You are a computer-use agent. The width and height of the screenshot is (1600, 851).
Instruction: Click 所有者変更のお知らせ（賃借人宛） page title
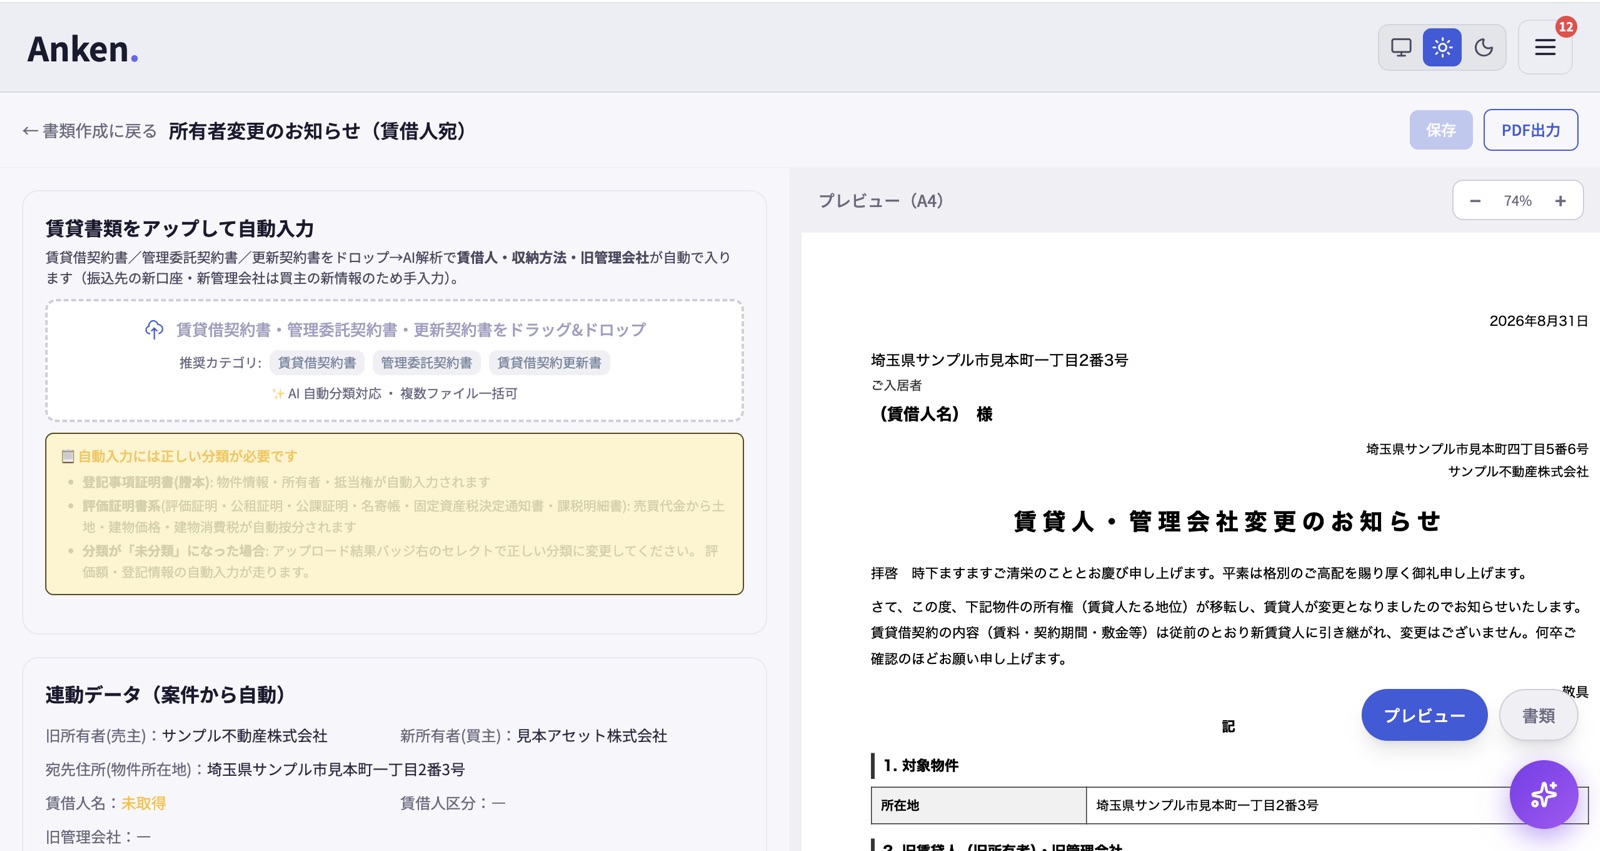click(318, 131)
